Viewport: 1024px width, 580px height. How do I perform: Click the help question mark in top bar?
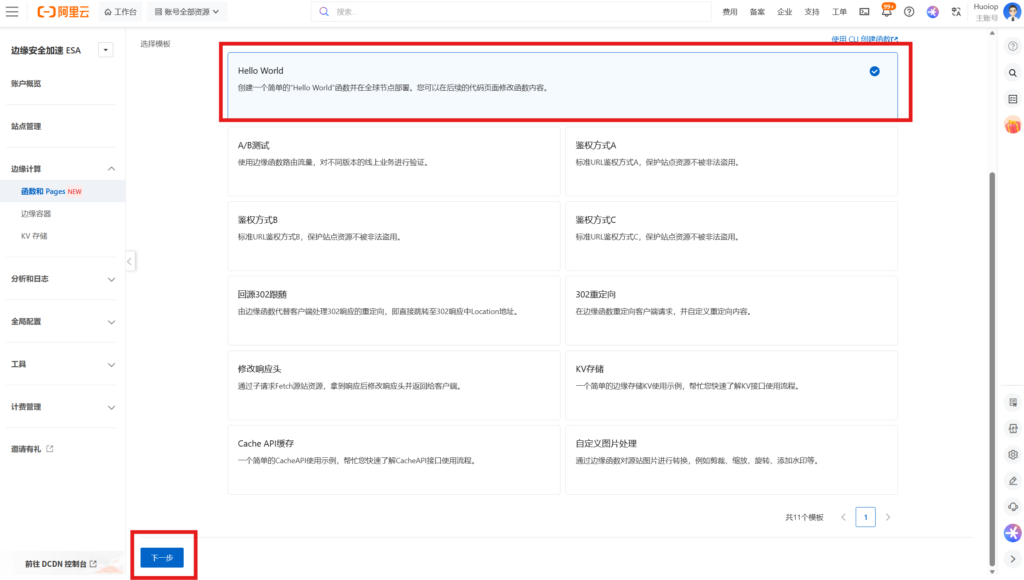[x=909, y=12]
